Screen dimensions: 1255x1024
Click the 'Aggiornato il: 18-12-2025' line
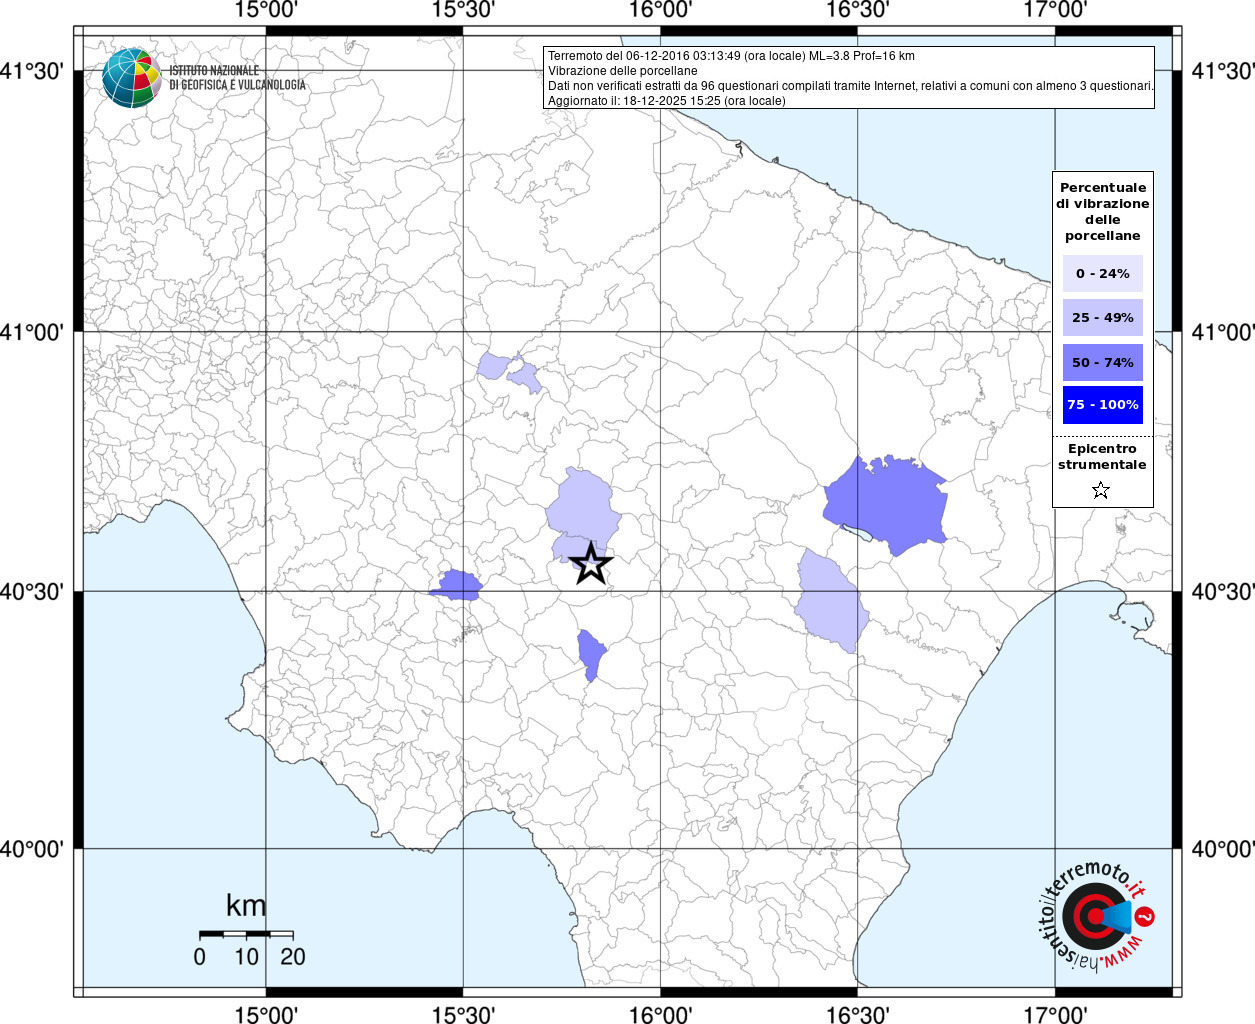point(667,101)
